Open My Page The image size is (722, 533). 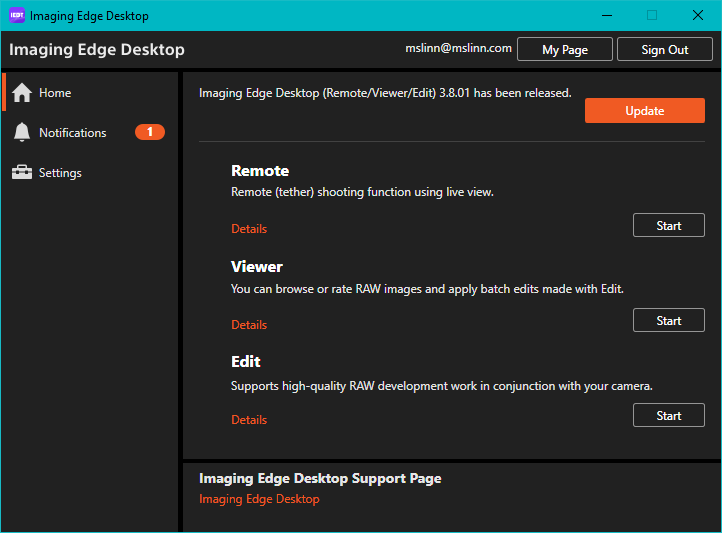pyautogui.click(x=564, y=50)
